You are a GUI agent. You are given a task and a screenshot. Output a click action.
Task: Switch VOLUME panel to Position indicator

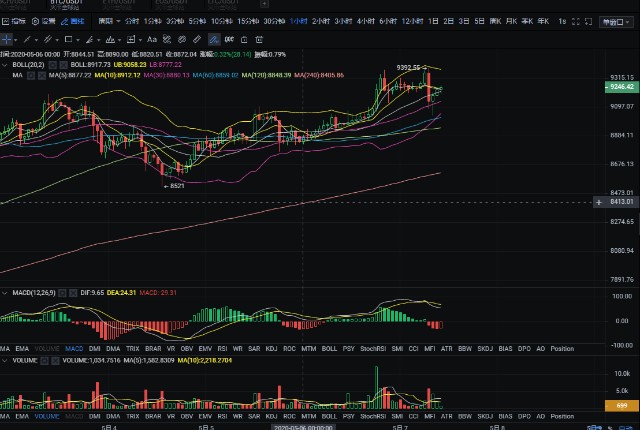click(x=562, y=417)
